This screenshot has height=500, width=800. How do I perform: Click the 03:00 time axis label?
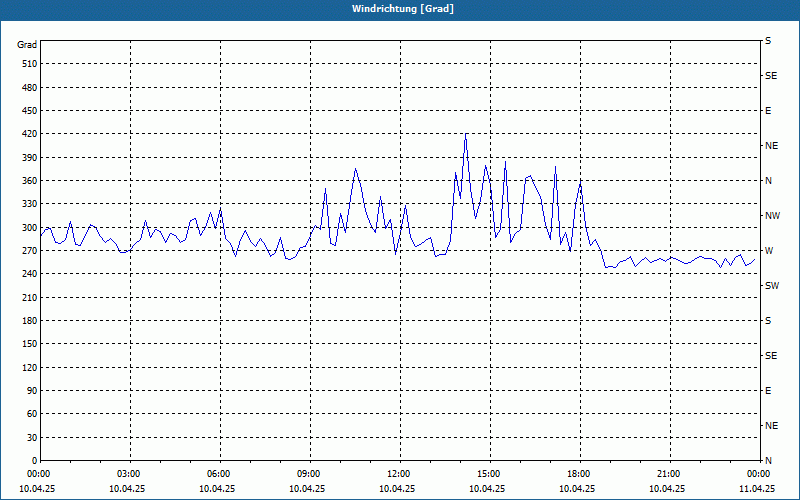pos(131,474)
